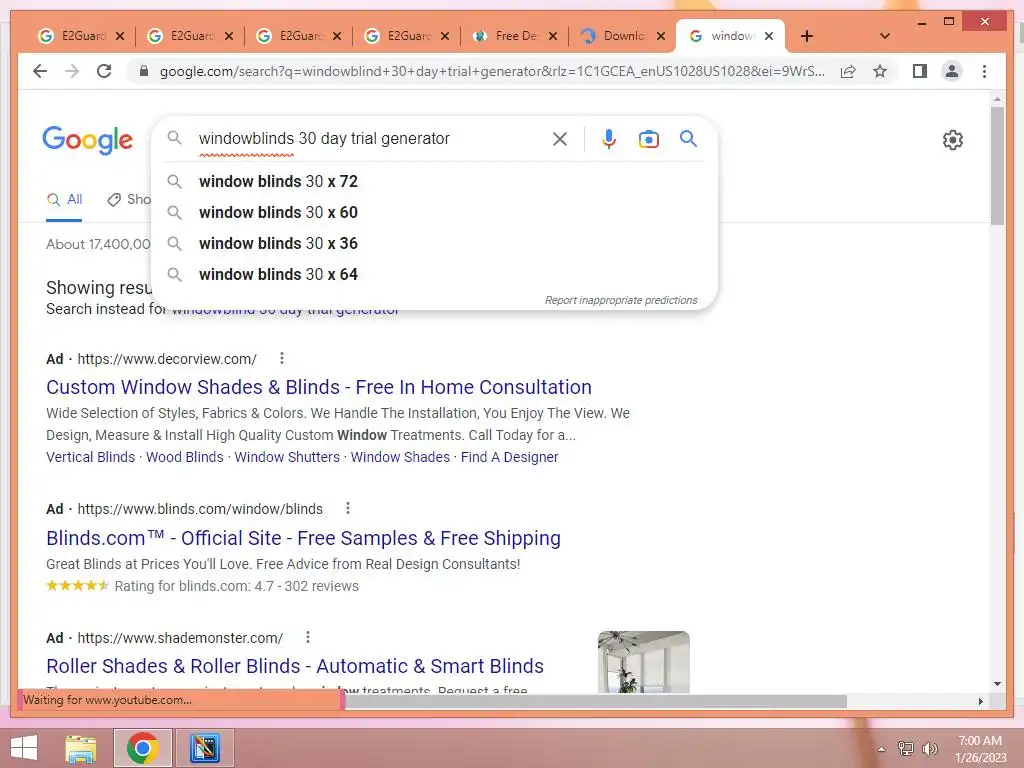The width and height of the screenshot is (1024, 768).
Task: Open Wood Blinds sitelink
Action: pyautogui.click(x=185, y=457)
